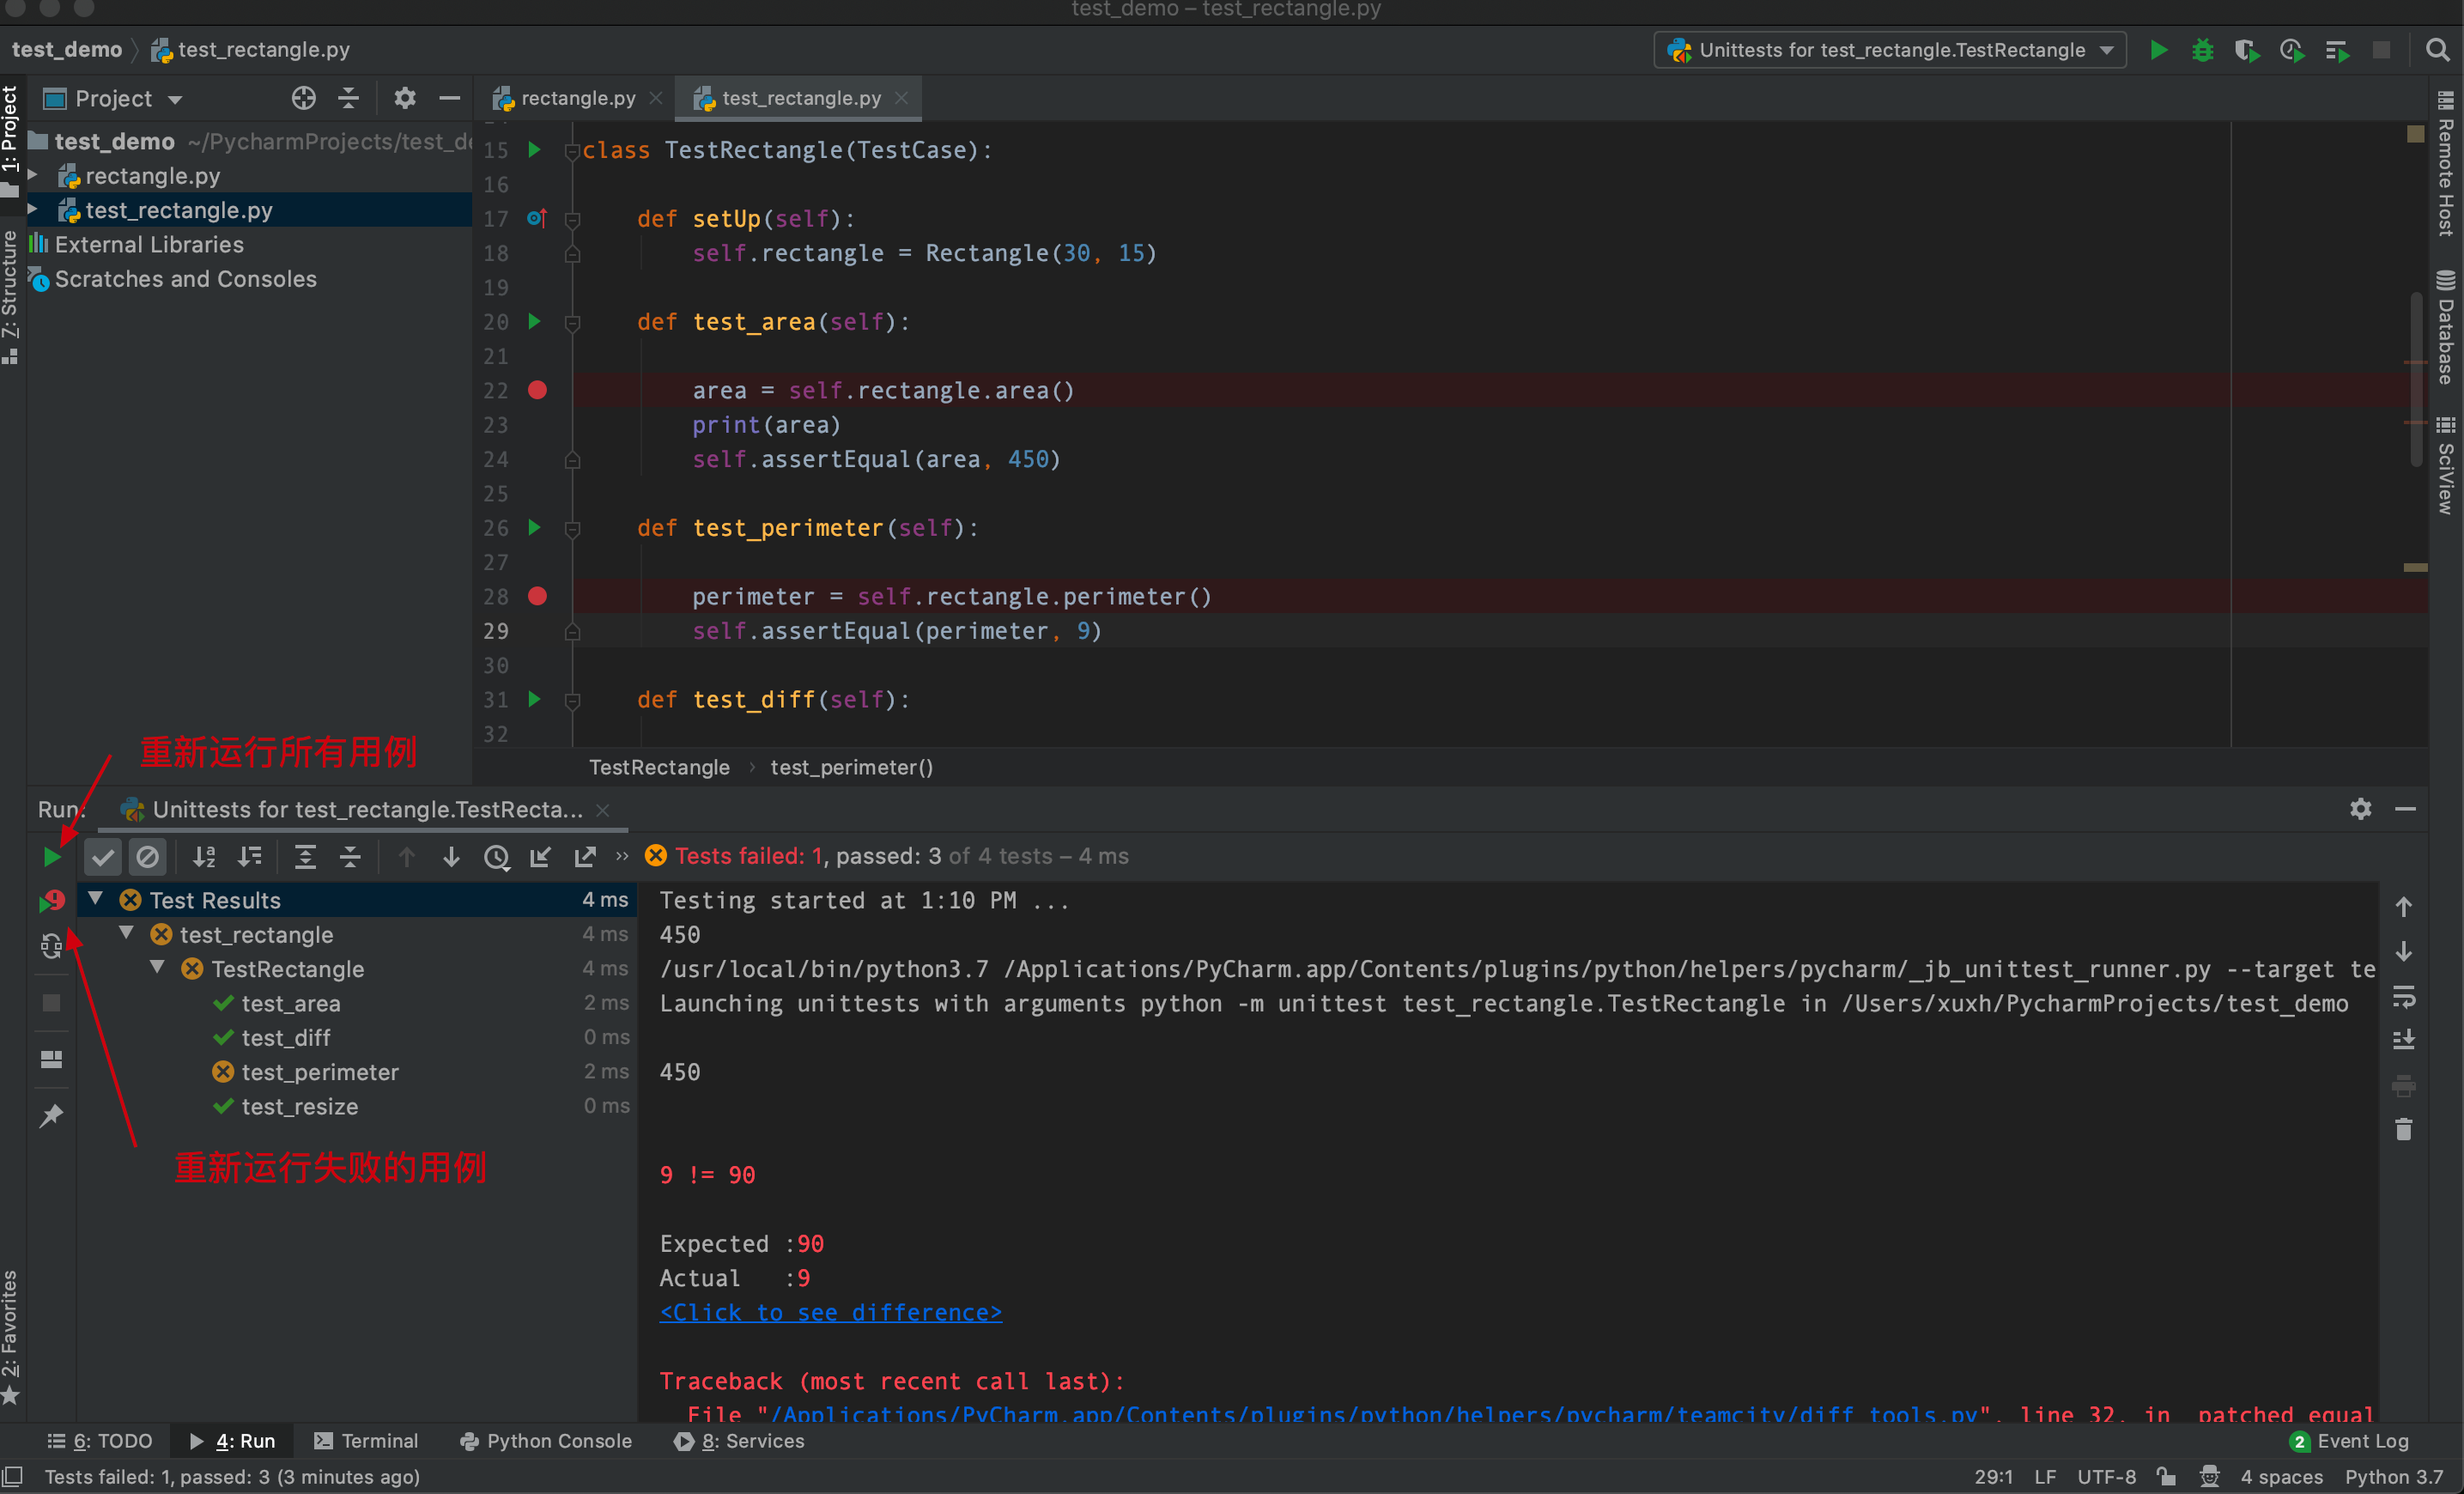2464x1494 pixels.
Task: Run TestRectangle class from gutter arrow
Action: (535, 150)
